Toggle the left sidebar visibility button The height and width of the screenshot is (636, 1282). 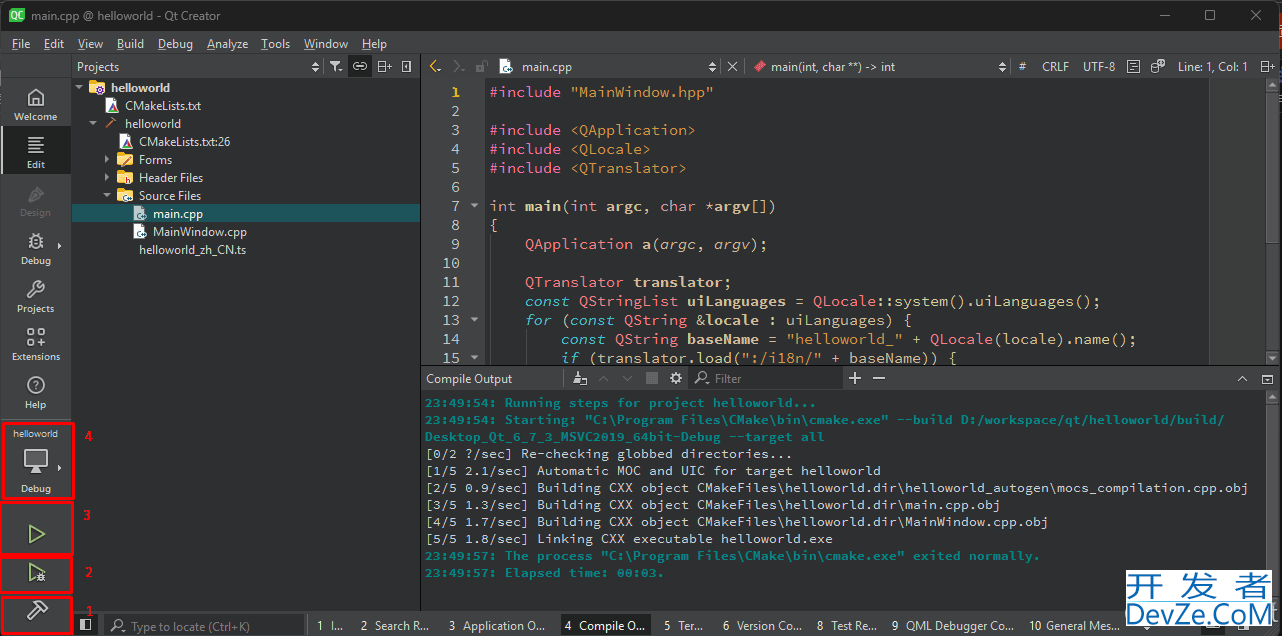click(86, 625)
